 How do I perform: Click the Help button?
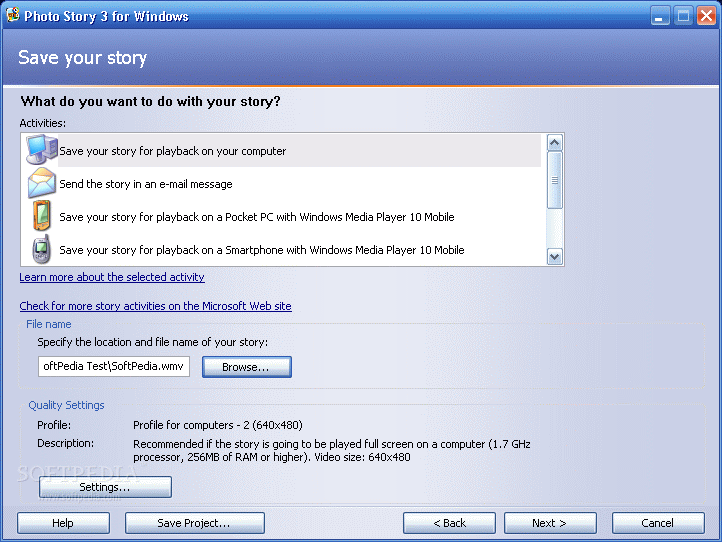(x=64, y=523)
